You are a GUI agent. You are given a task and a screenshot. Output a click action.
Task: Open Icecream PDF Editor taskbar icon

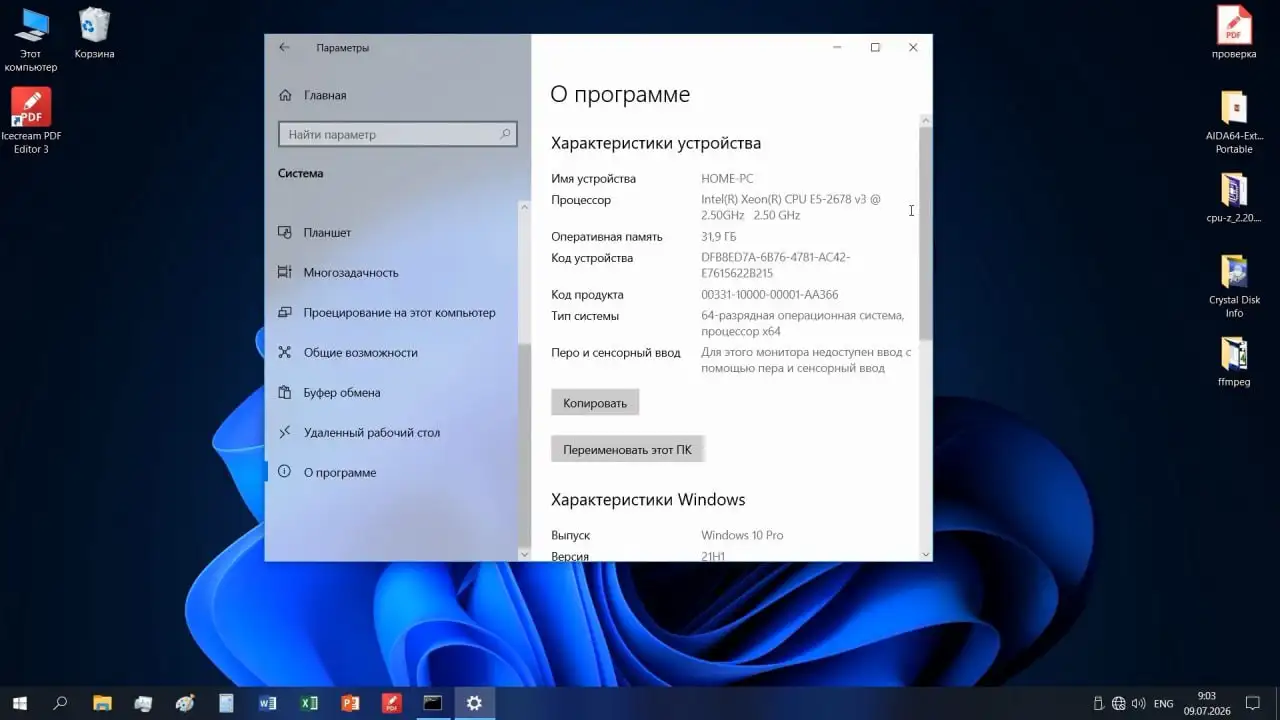pos(392,703)
